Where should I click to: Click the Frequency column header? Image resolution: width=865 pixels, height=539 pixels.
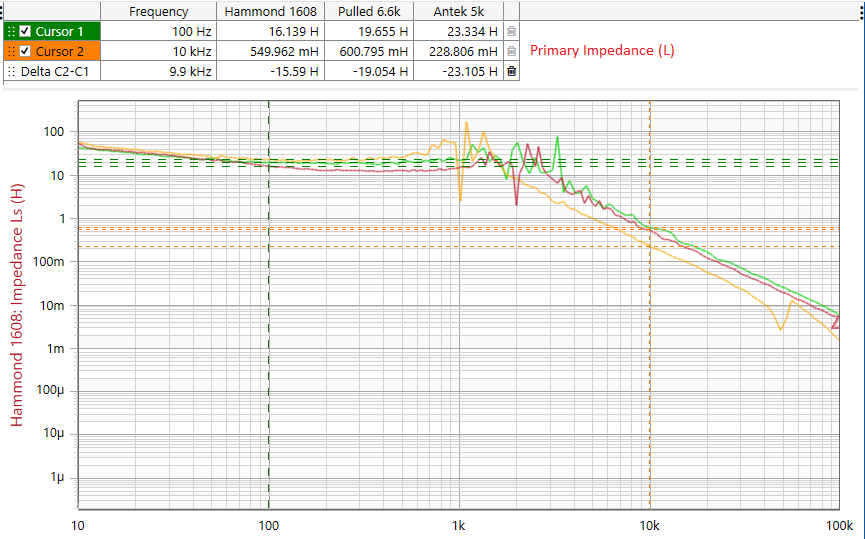(158, 11)
